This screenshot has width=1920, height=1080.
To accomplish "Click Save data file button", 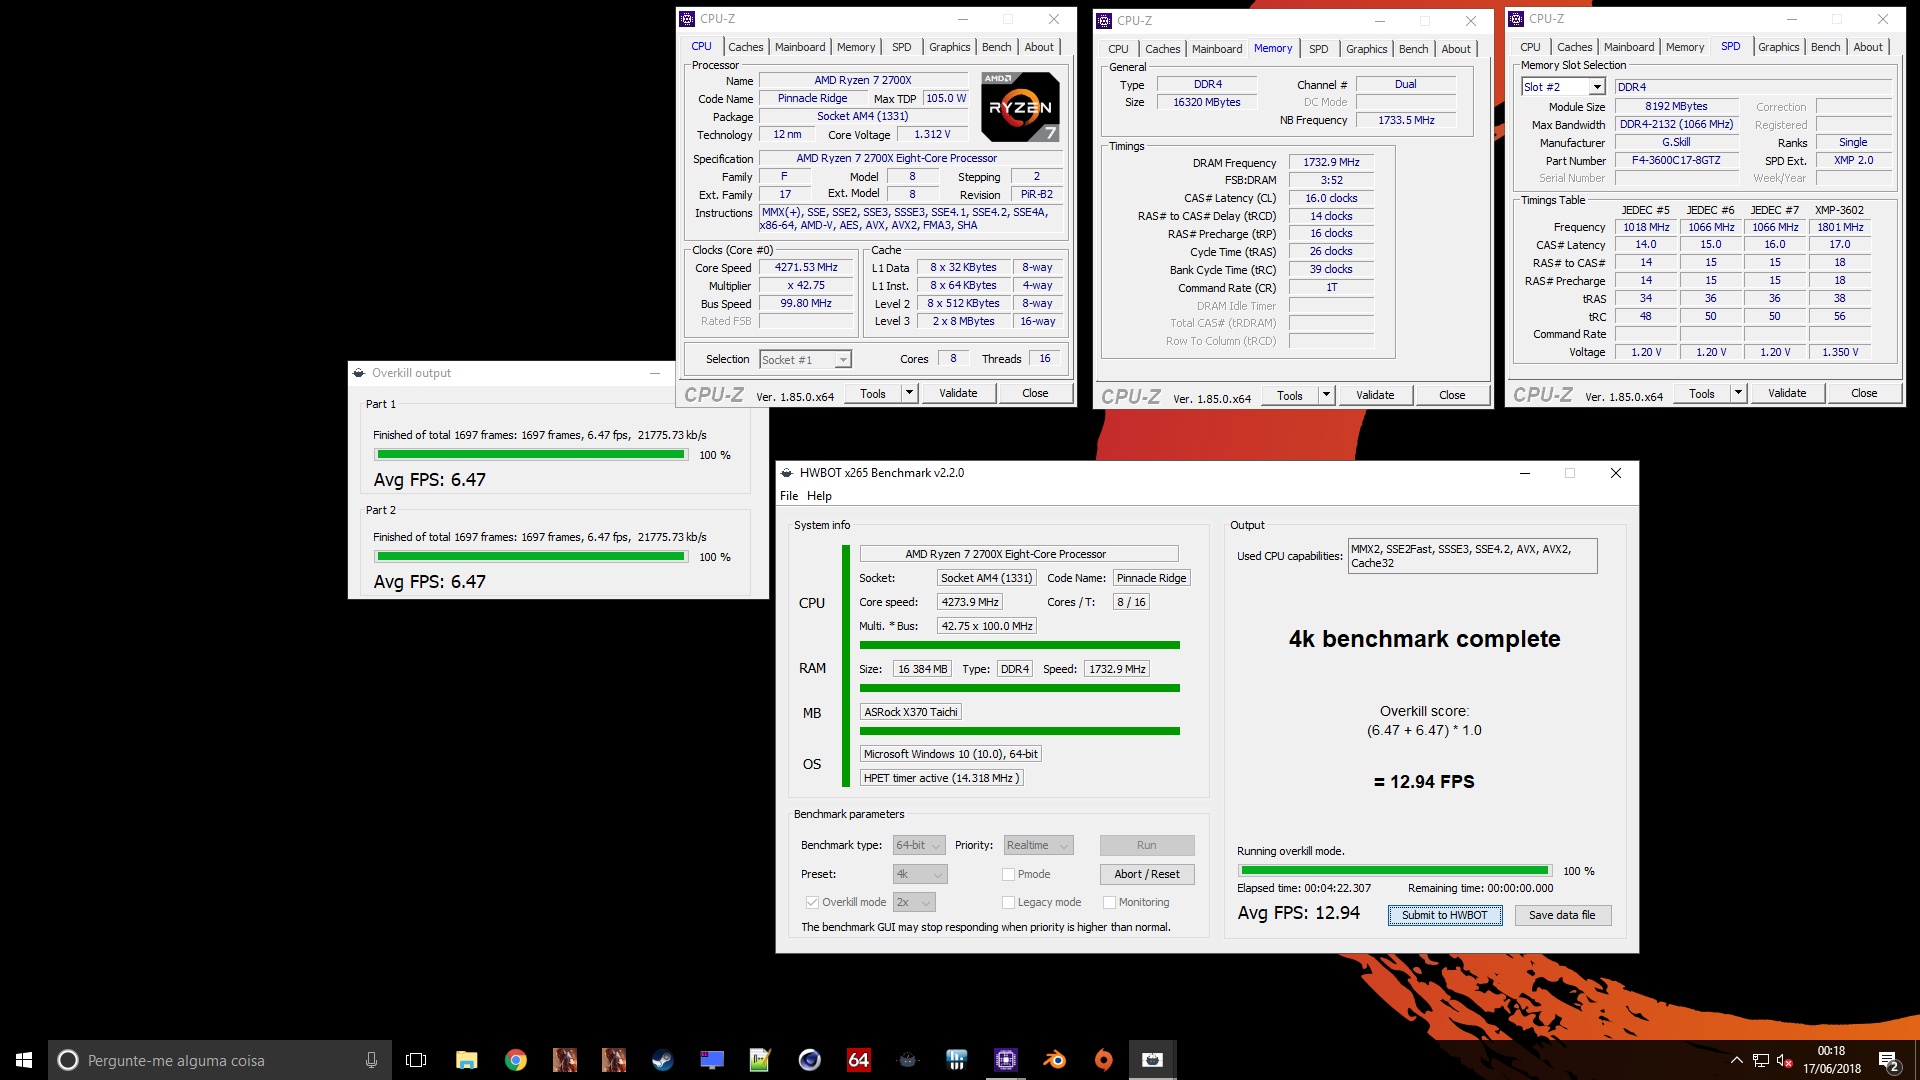I will [x=1561, y=915].
